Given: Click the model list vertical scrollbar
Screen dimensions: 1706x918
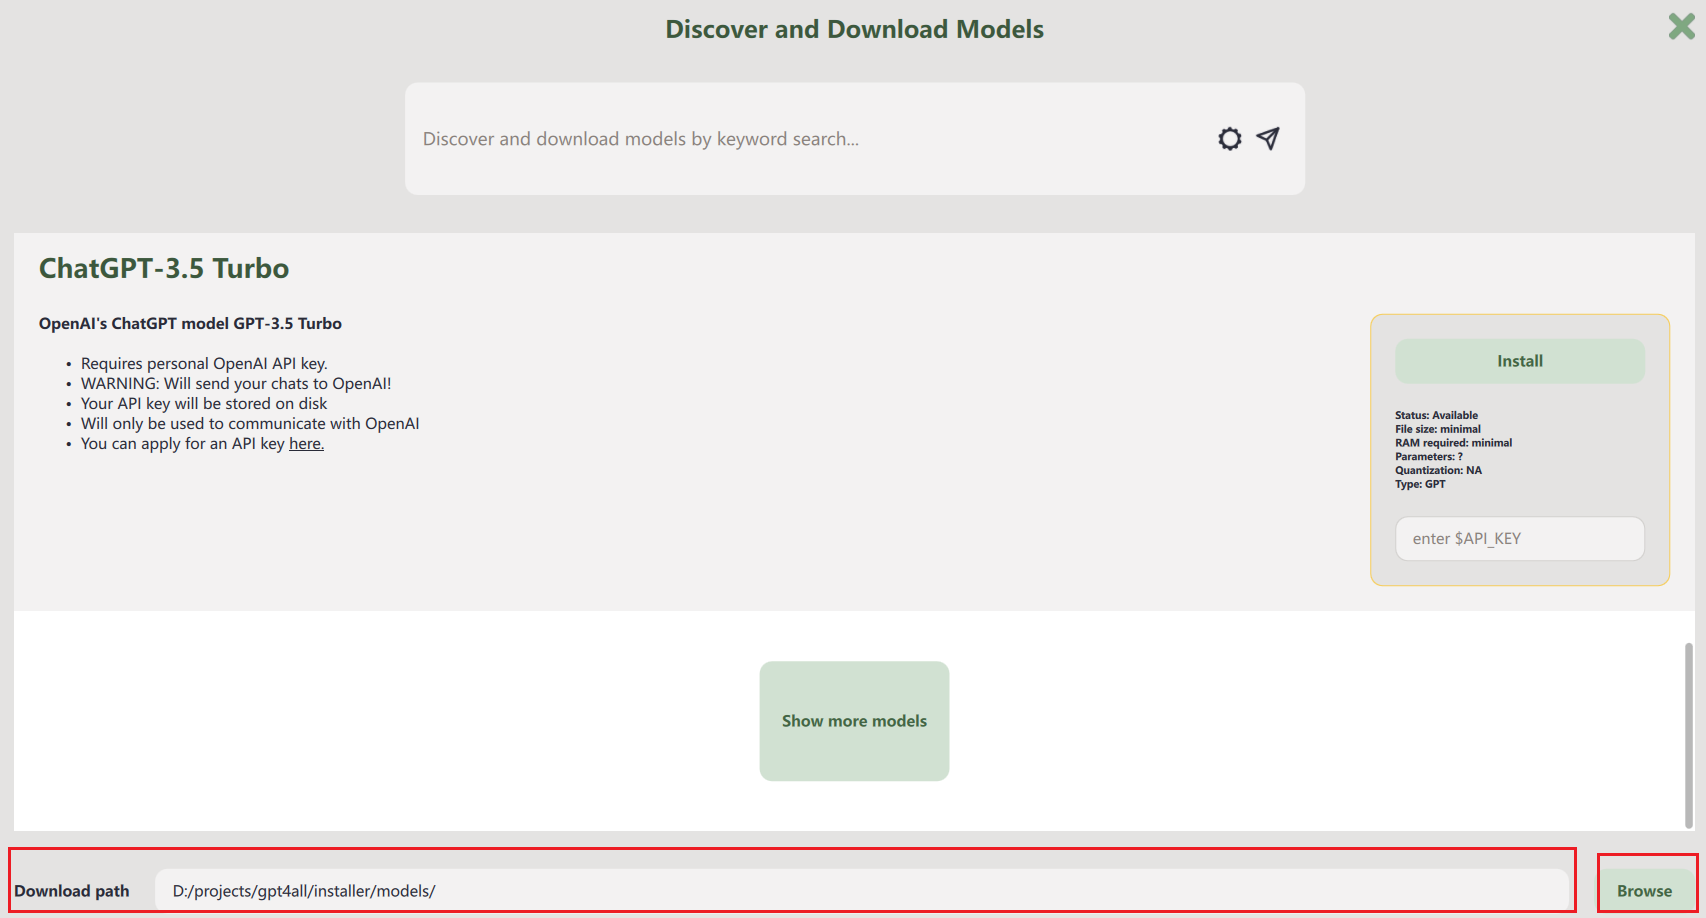Looking at the screenshot, I should click(1689, 735).
